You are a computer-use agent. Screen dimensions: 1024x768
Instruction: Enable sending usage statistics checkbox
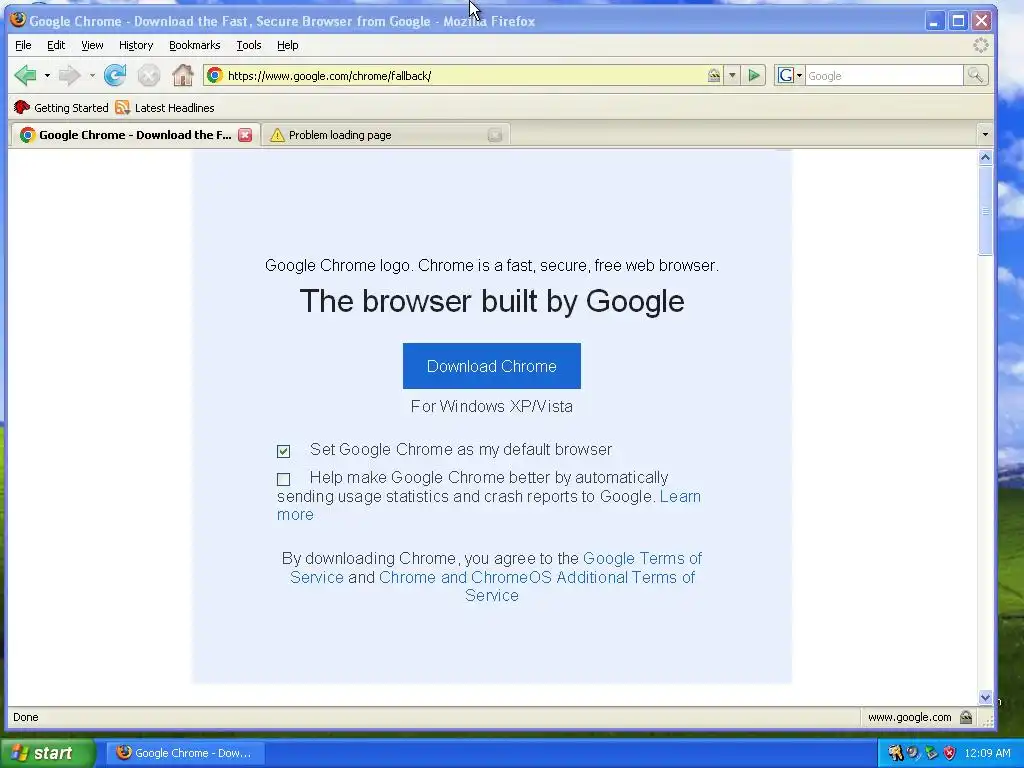point(283,479)
